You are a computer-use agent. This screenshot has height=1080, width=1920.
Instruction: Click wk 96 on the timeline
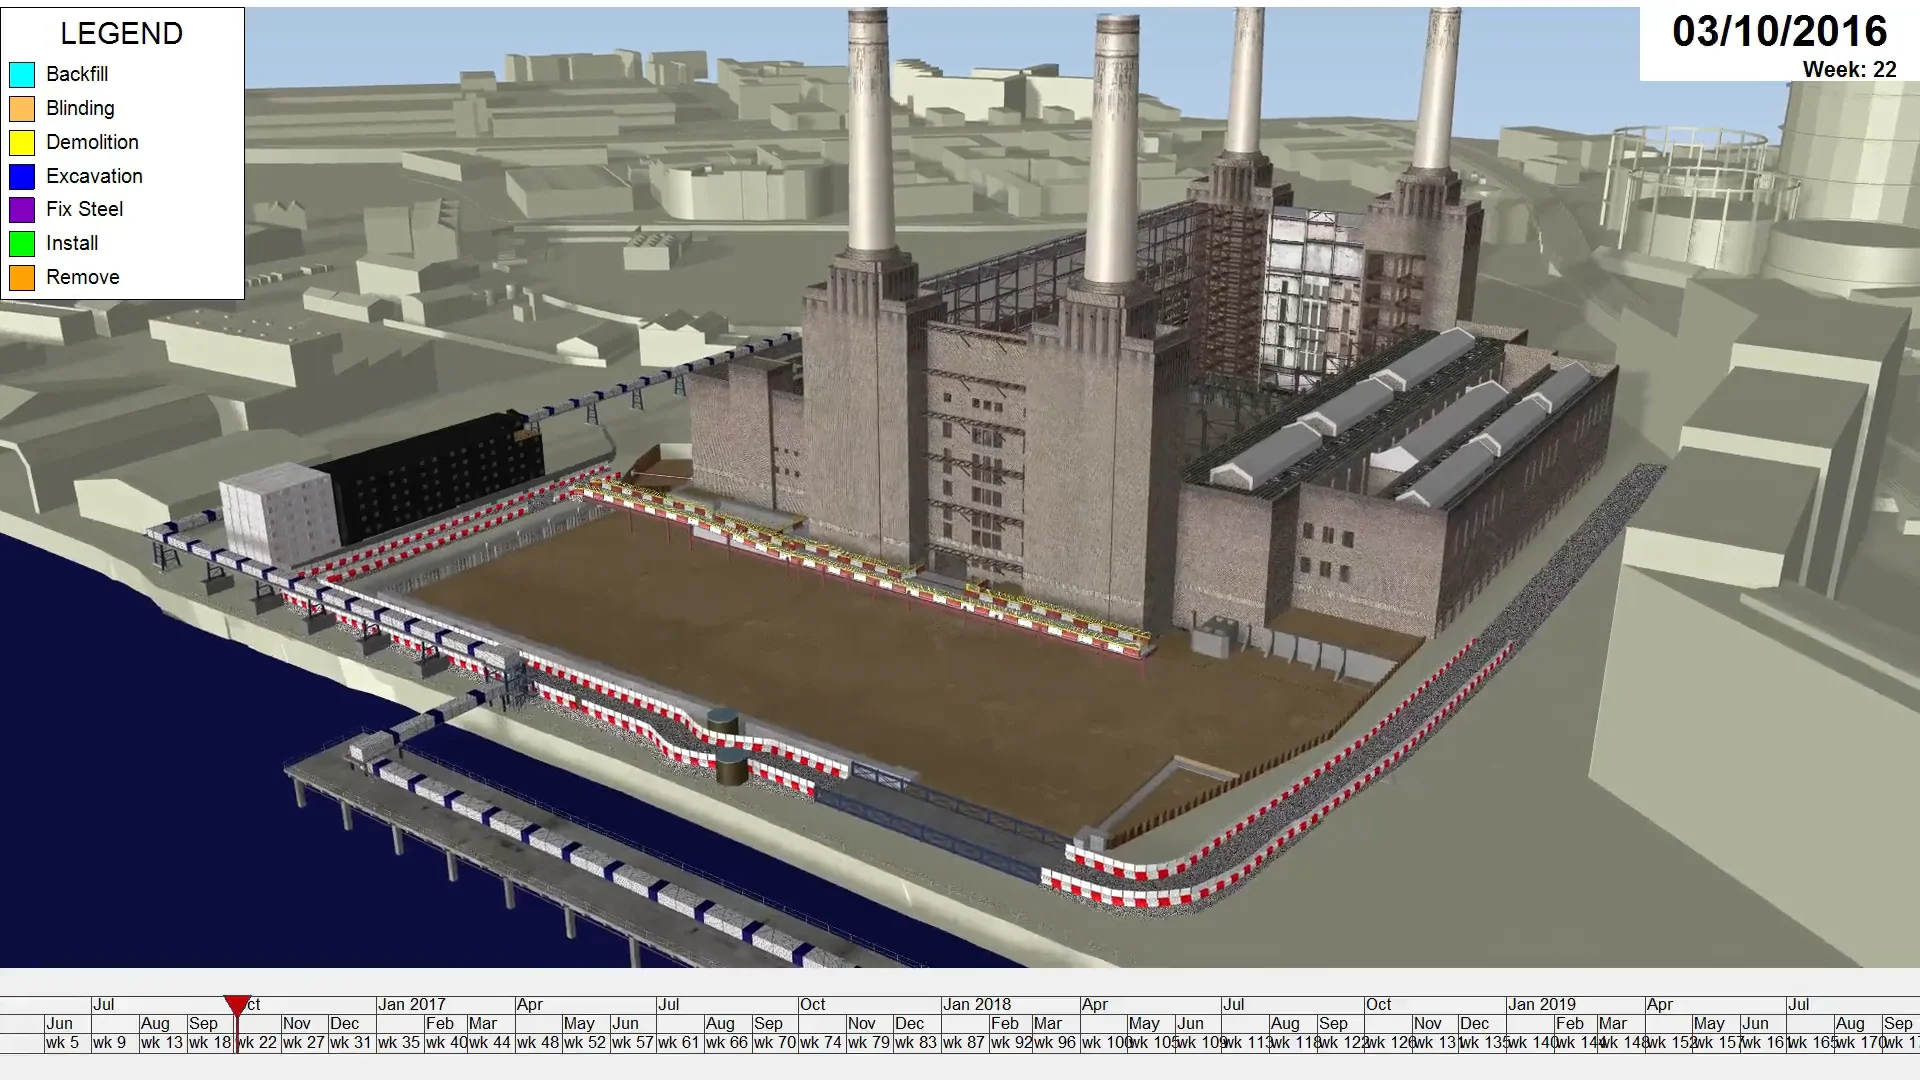pyautogui.click(x=1056, y=1042)
